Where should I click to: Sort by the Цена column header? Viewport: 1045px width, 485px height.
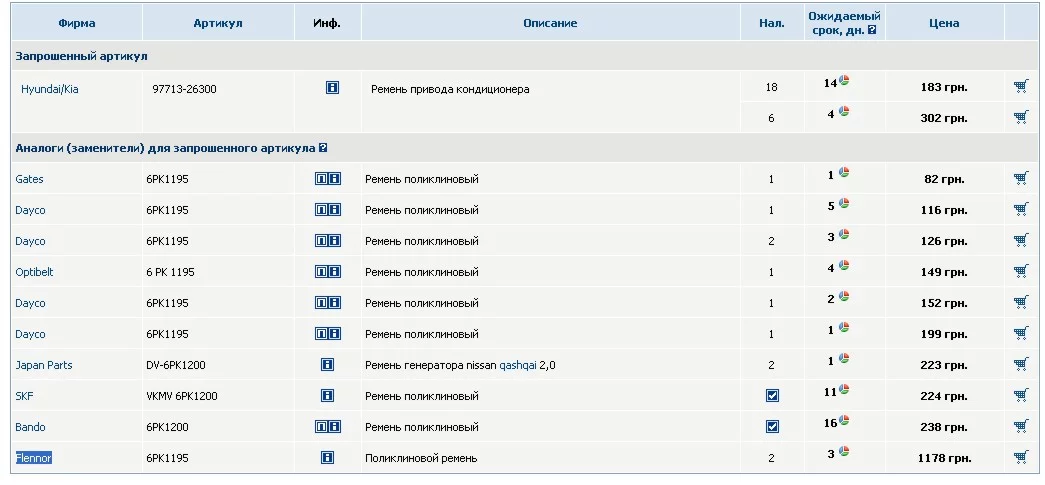click(x=944, y=23)
